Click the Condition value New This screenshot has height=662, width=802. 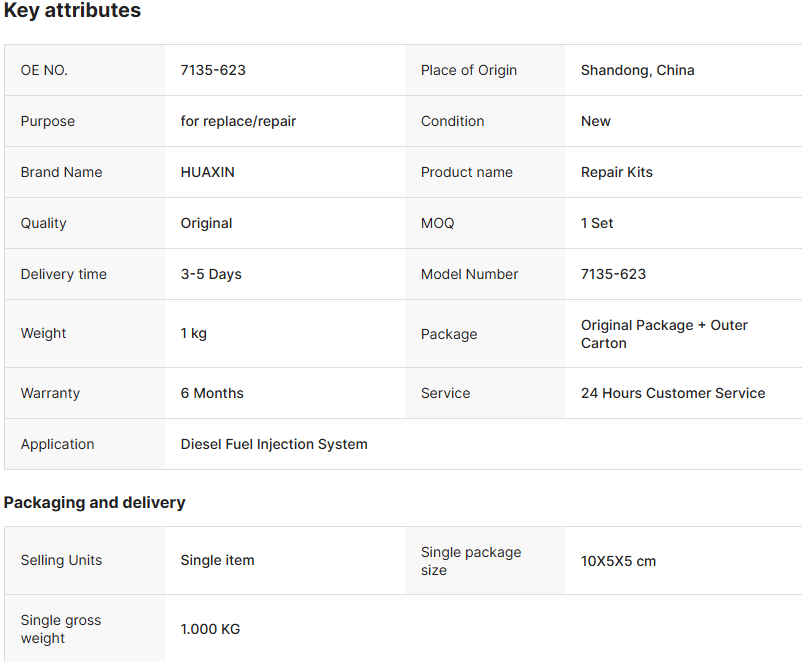point(595,121)
